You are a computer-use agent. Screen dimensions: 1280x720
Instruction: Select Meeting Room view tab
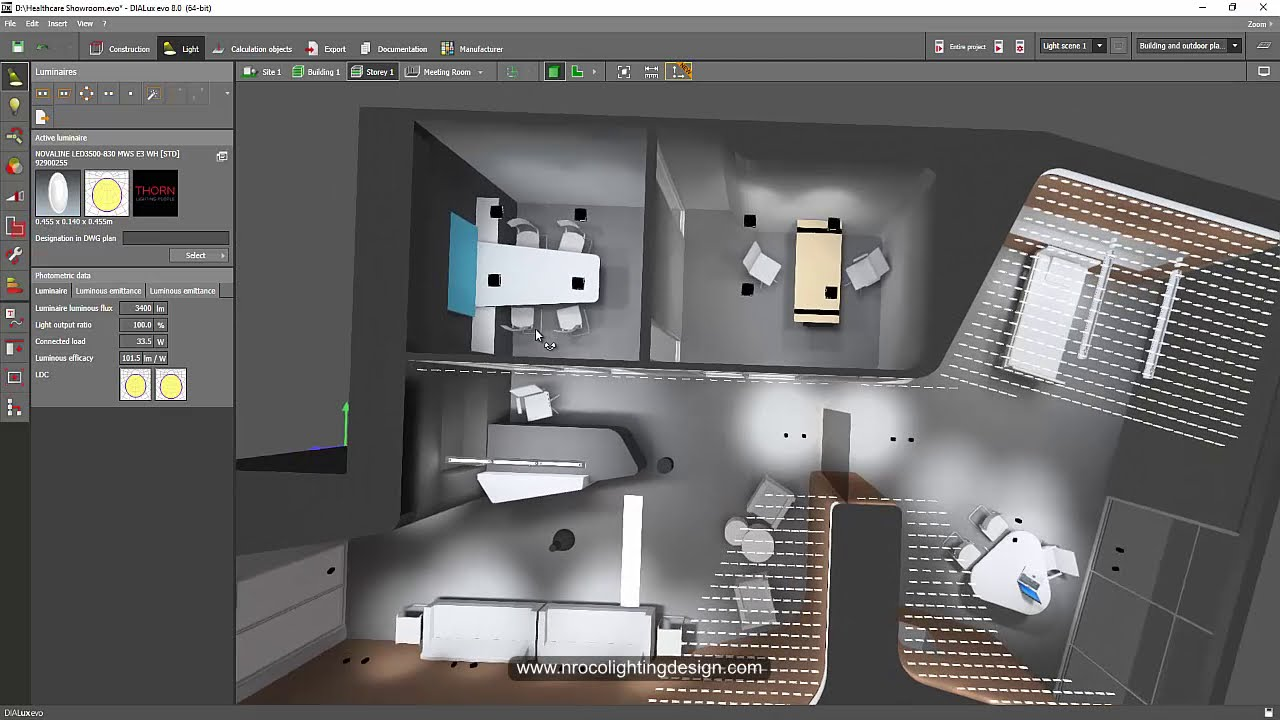tap(438, 72)
